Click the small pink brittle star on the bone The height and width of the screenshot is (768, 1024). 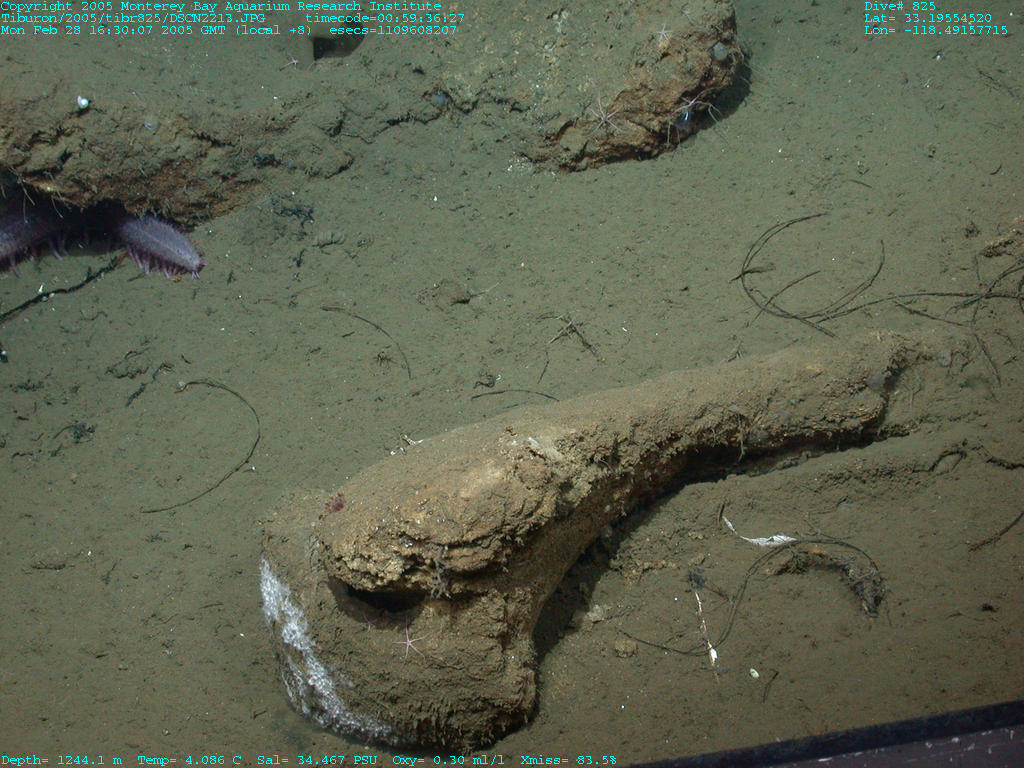pyautogui.click(x=409, y=641)
